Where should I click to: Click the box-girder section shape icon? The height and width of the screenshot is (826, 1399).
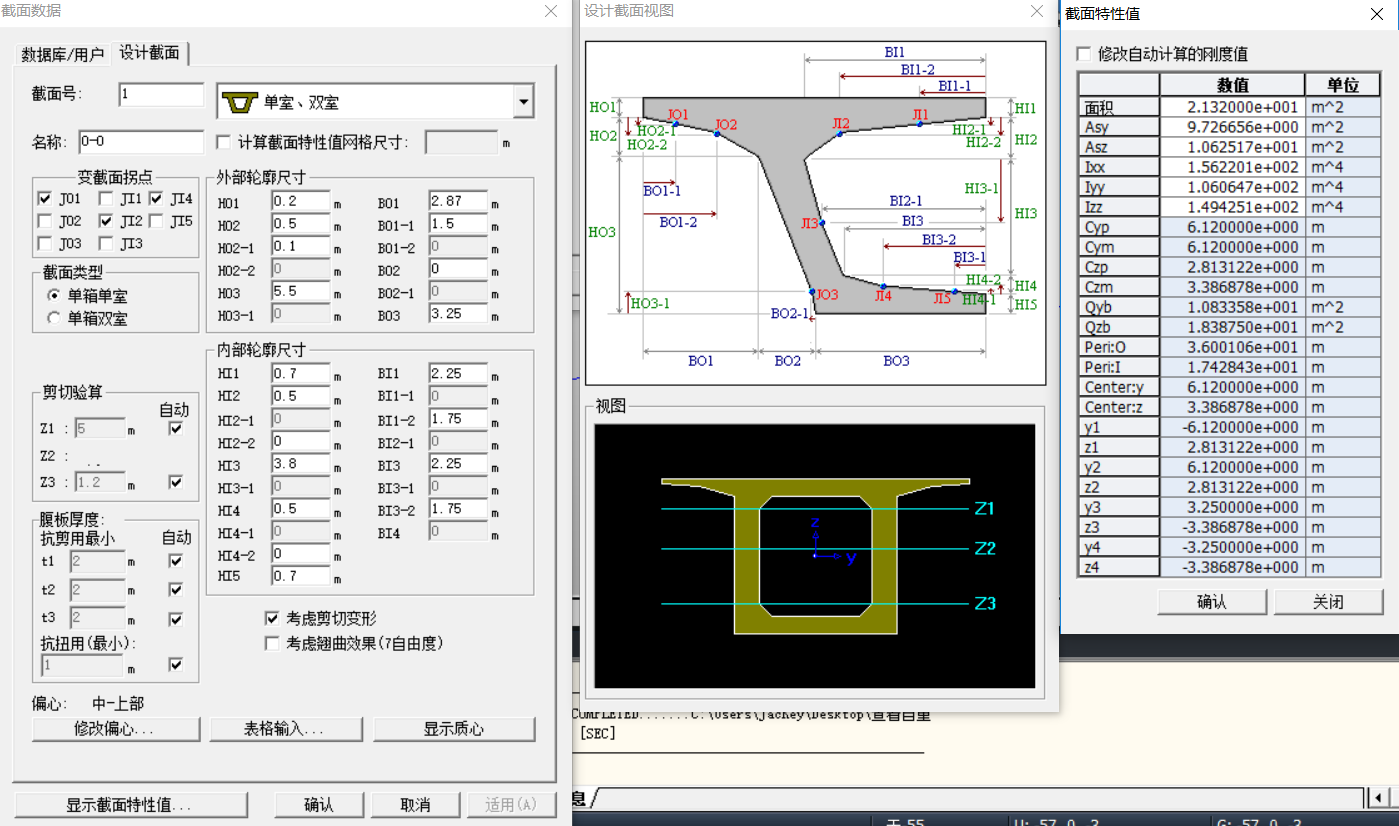[239, 102]
